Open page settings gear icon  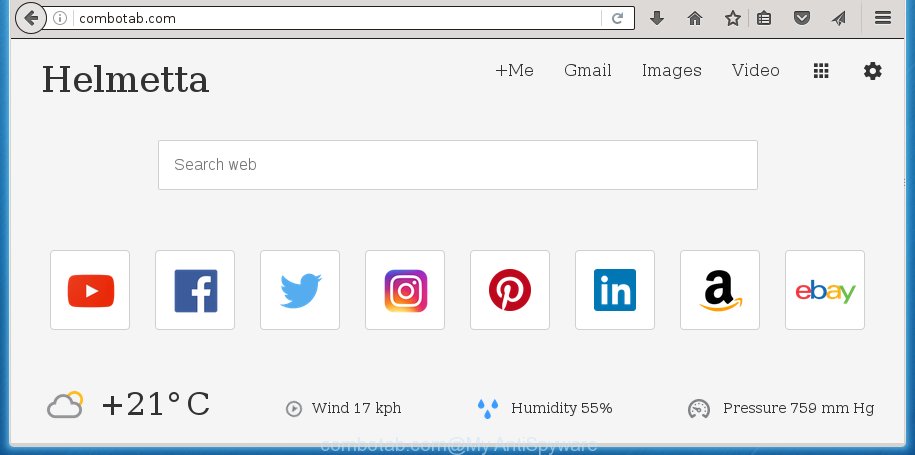click(872, 71)
